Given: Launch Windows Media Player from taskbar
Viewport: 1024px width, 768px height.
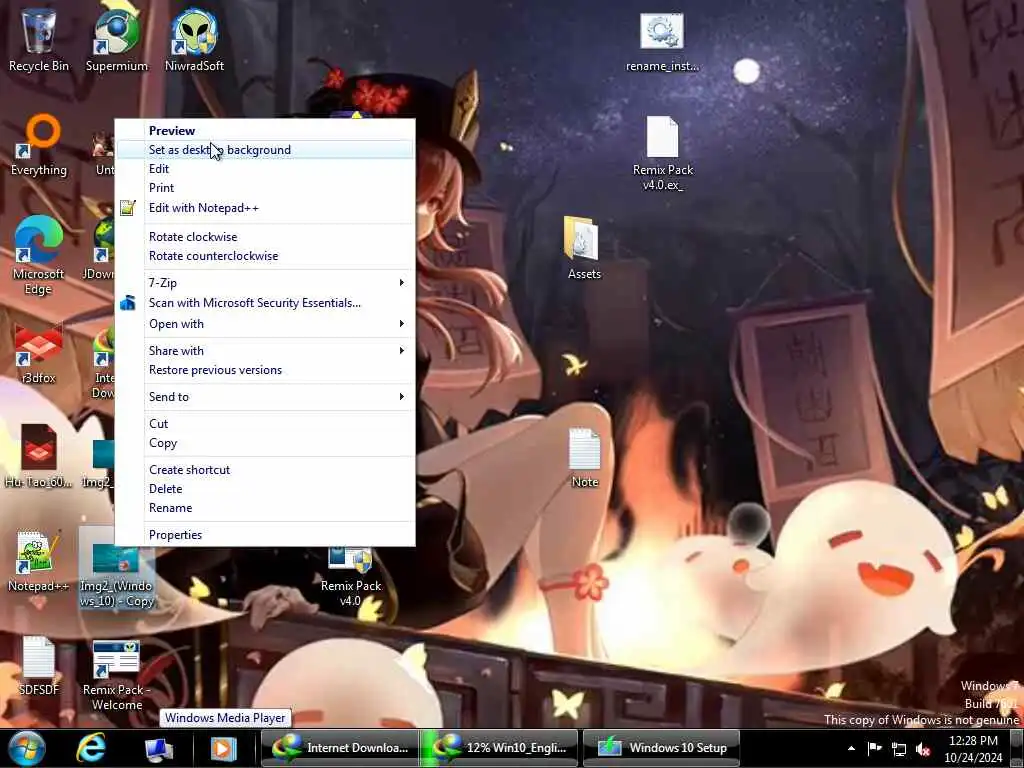Looking at the screenshot, I should click(x=223, y=748).
